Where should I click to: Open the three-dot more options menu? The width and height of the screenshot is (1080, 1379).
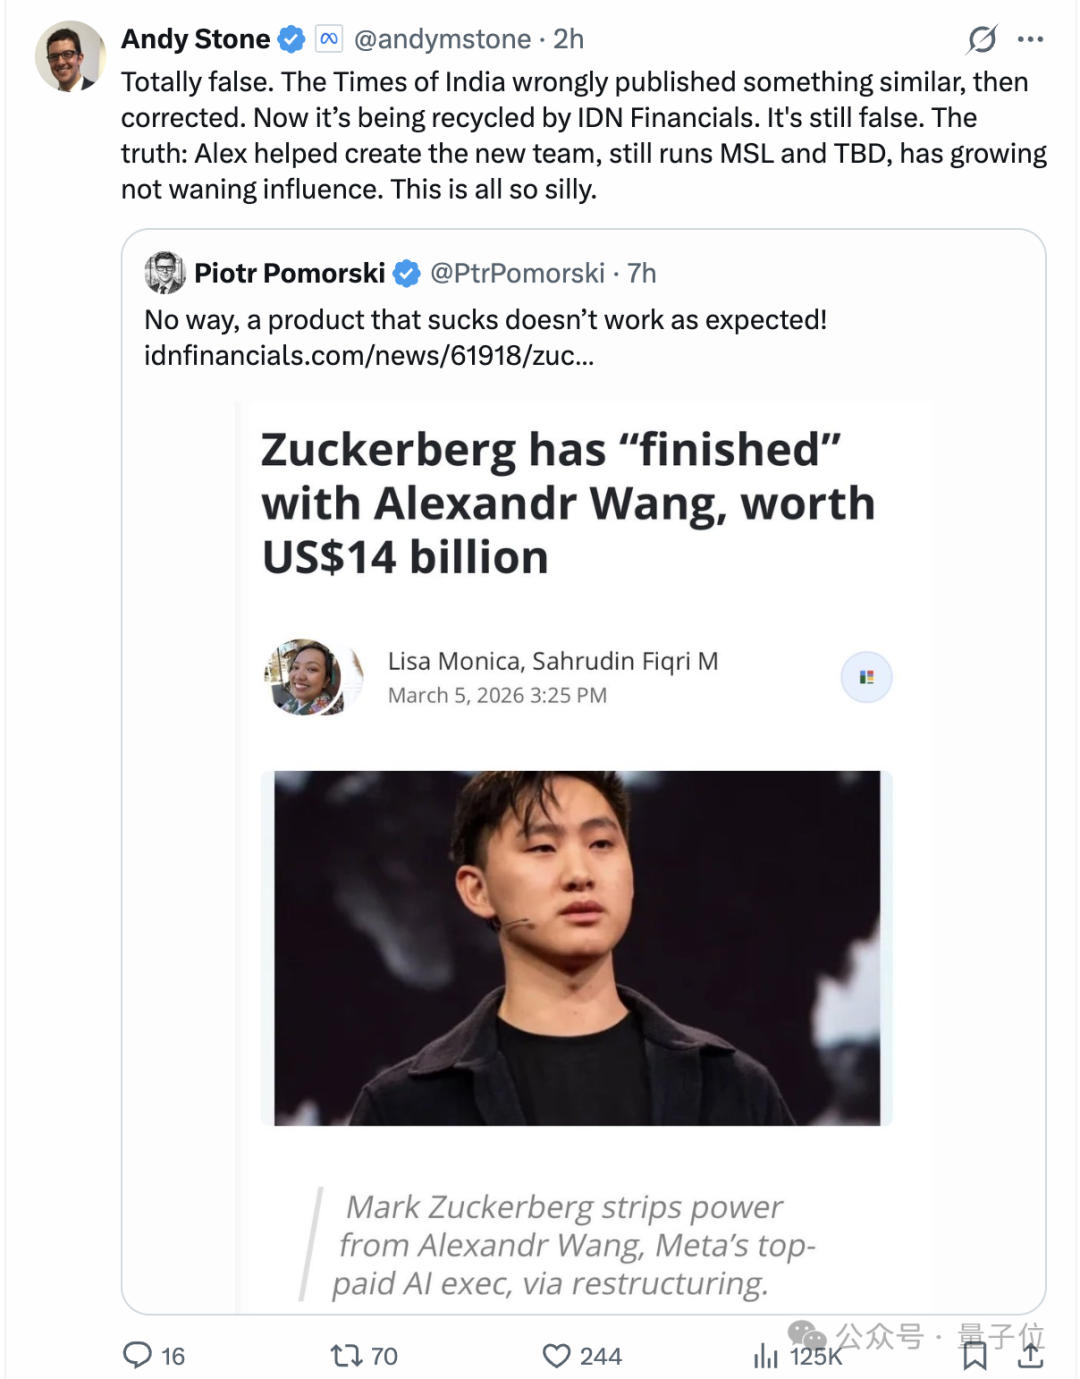tap(1030, 39)
